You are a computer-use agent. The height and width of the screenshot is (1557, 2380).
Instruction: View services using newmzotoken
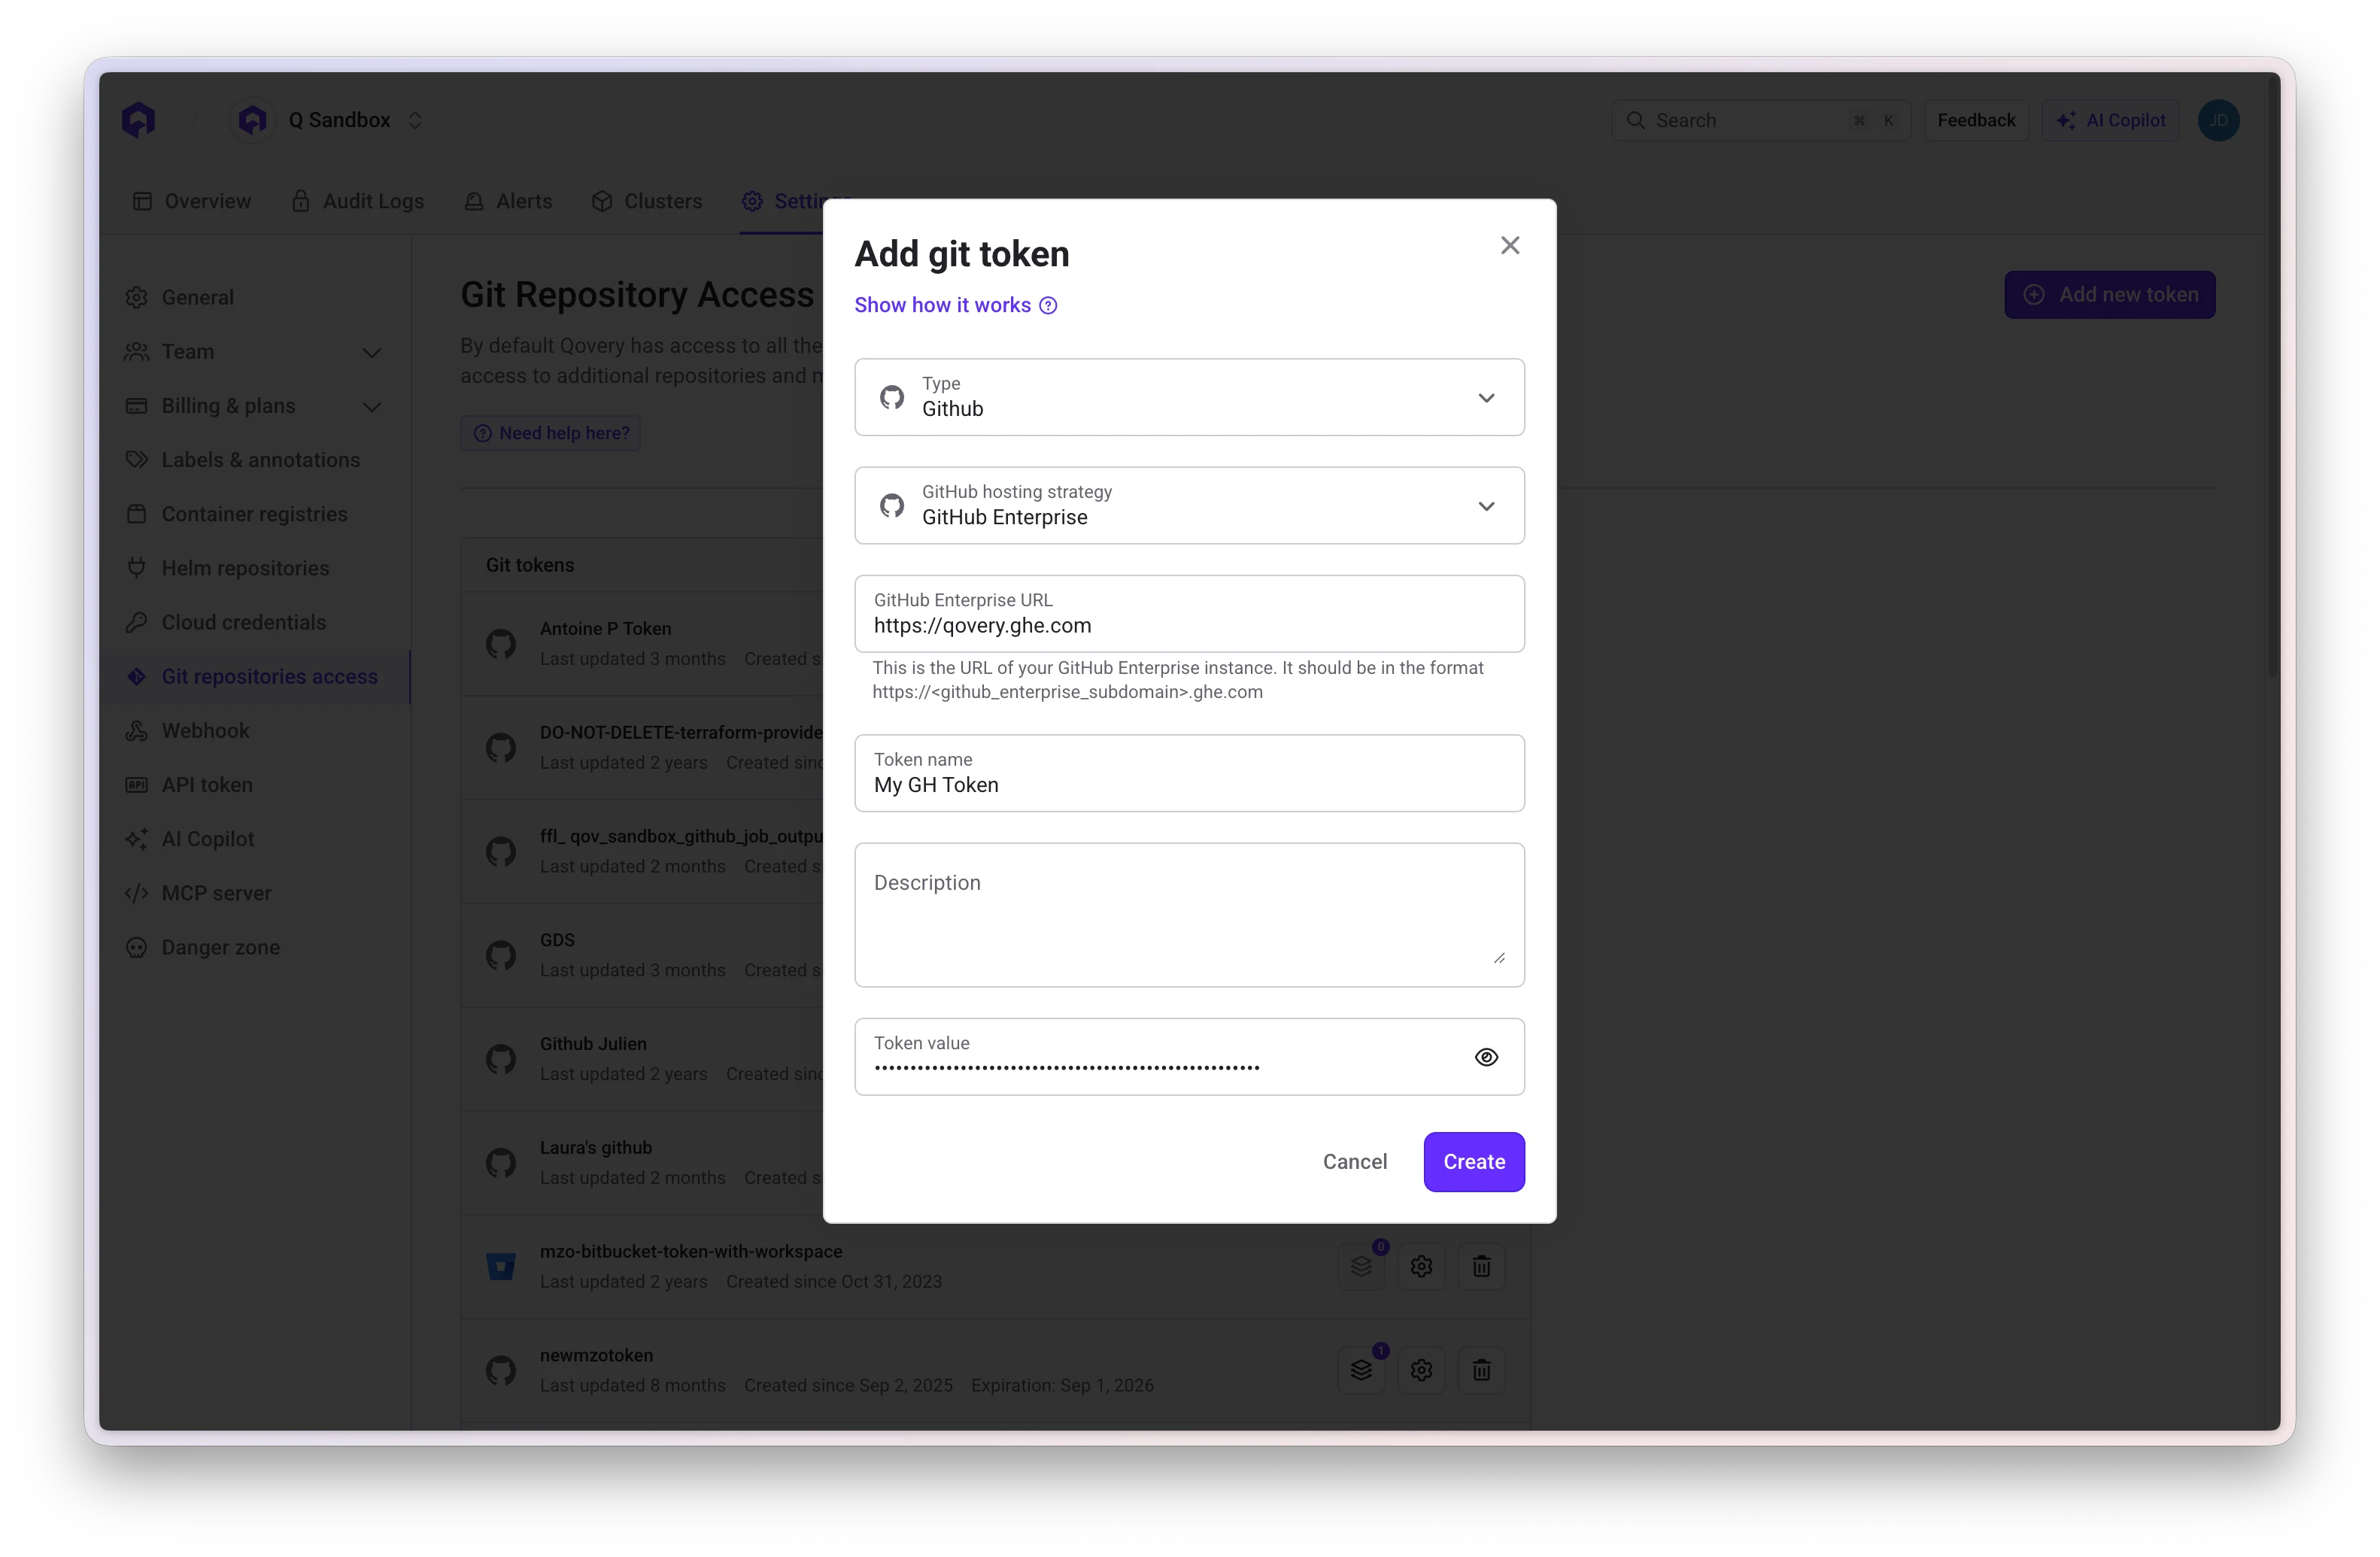1361,1369
